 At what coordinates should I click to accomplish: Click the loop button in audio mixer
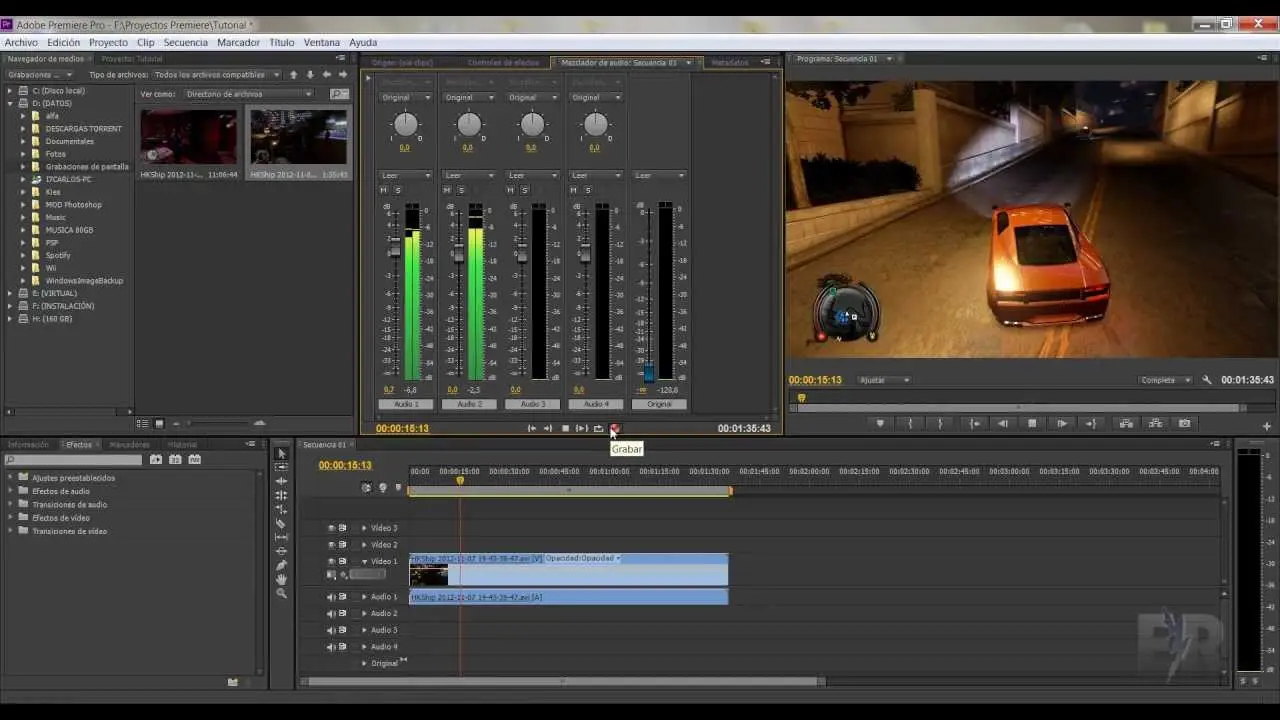pos(598,428)
